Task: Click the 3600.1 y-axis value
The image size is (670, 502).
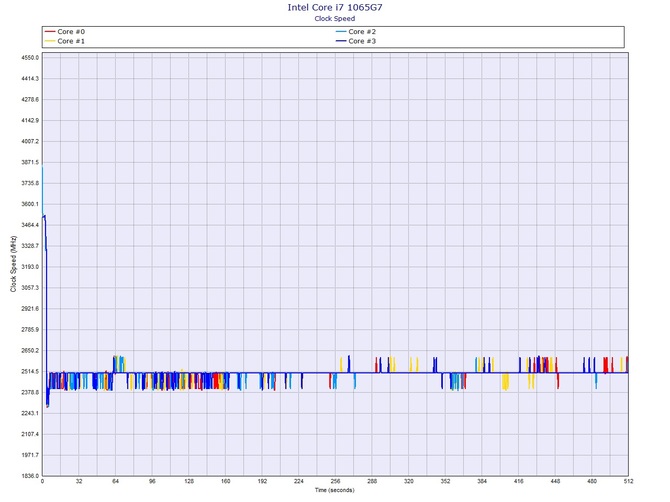Action: [30, 204]
